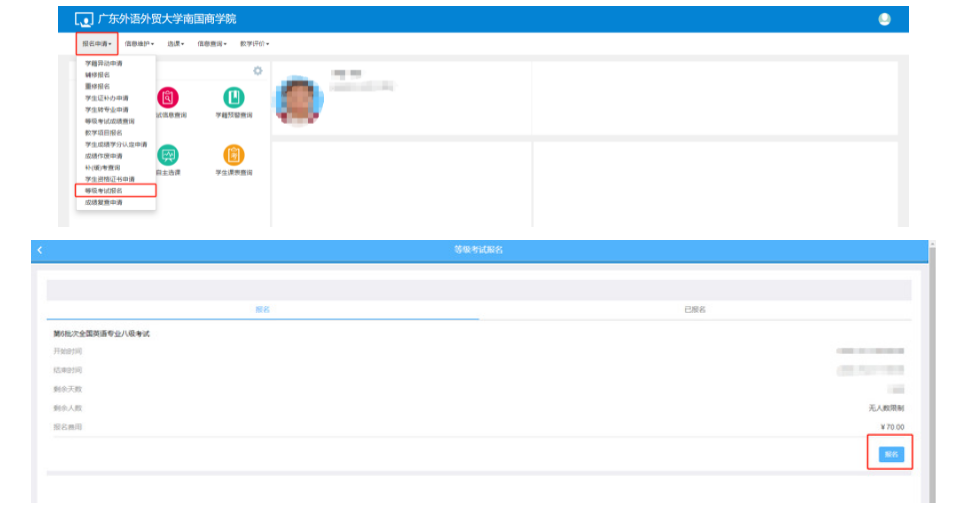
Task: Switch to the 已报名 tab
Action: coord(695,310)
